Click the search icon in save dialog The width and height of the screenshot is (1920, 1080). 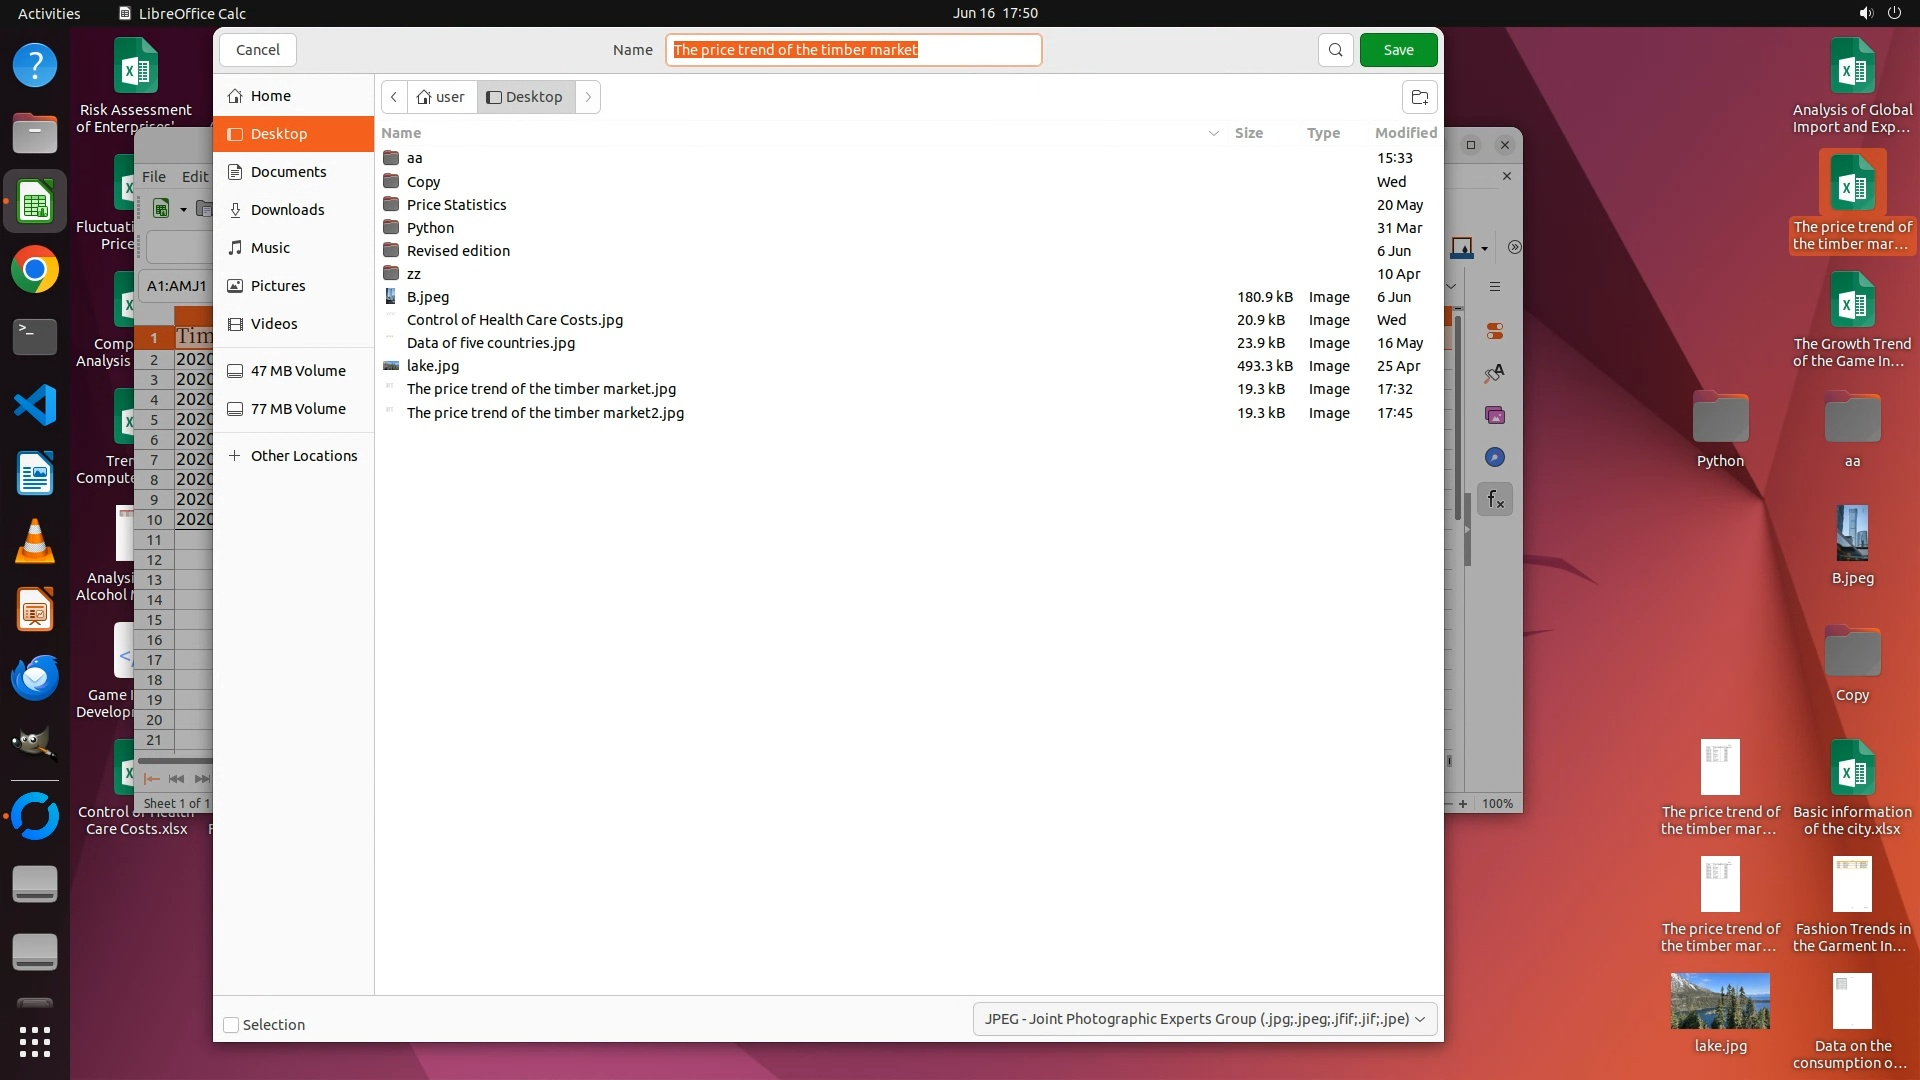pyautogui.click(x=1335, y=50)
